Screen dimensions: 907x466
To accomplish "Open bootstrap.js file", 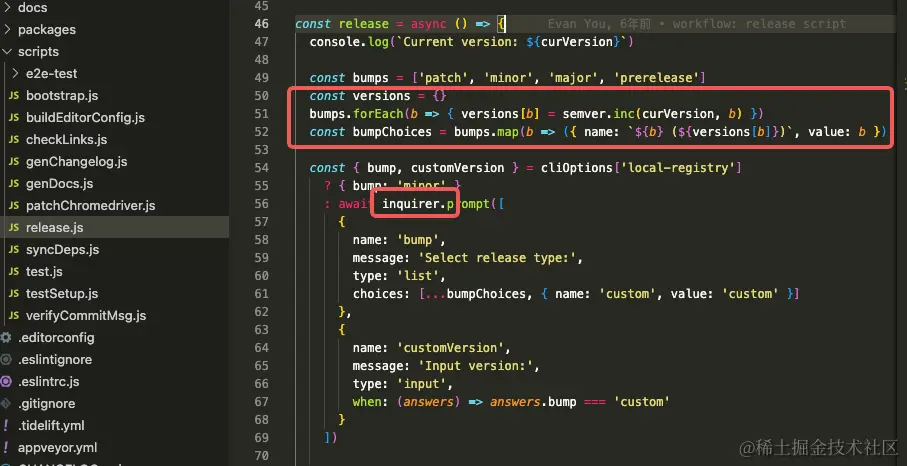I will (62, 95).
